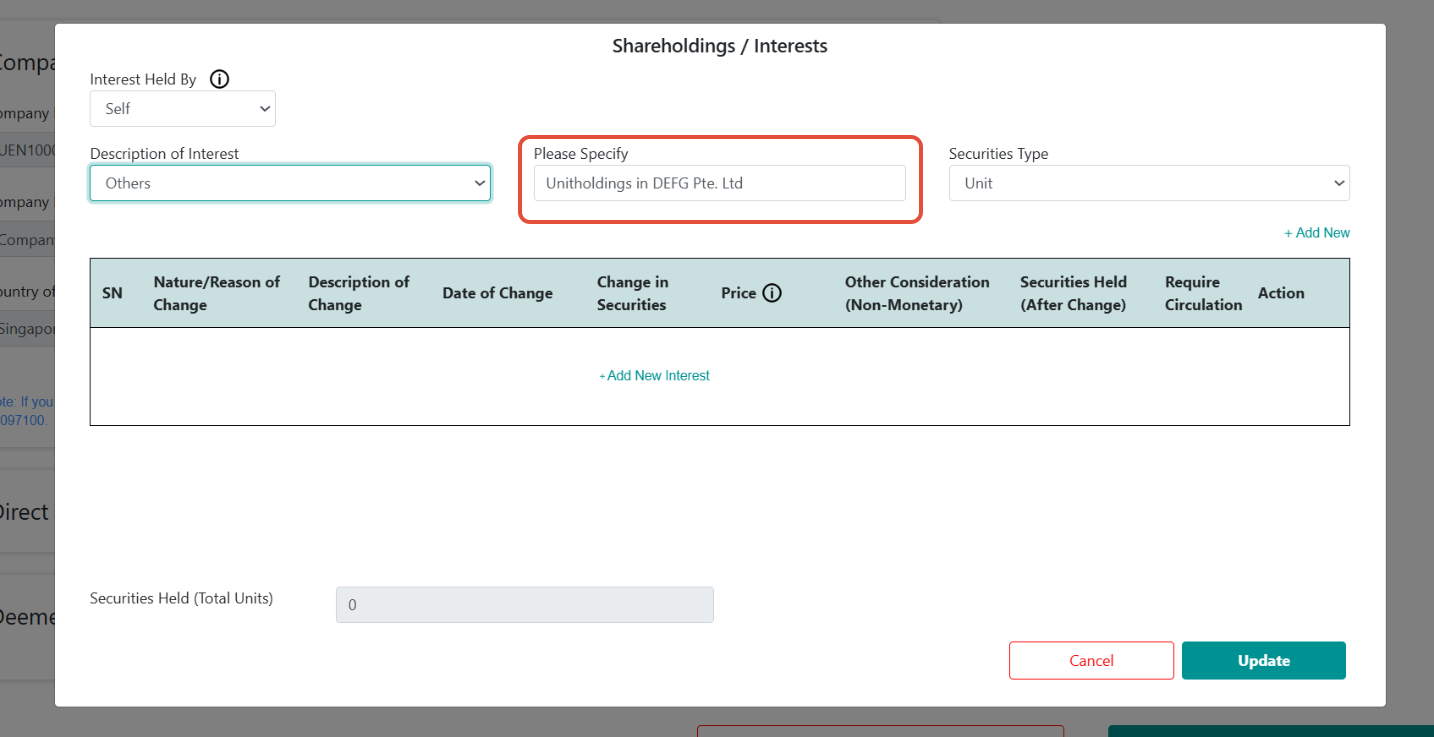This screenshot has height=737, width=1434.
Task: Click the Please Specify text field
Action: coord(720,183)
